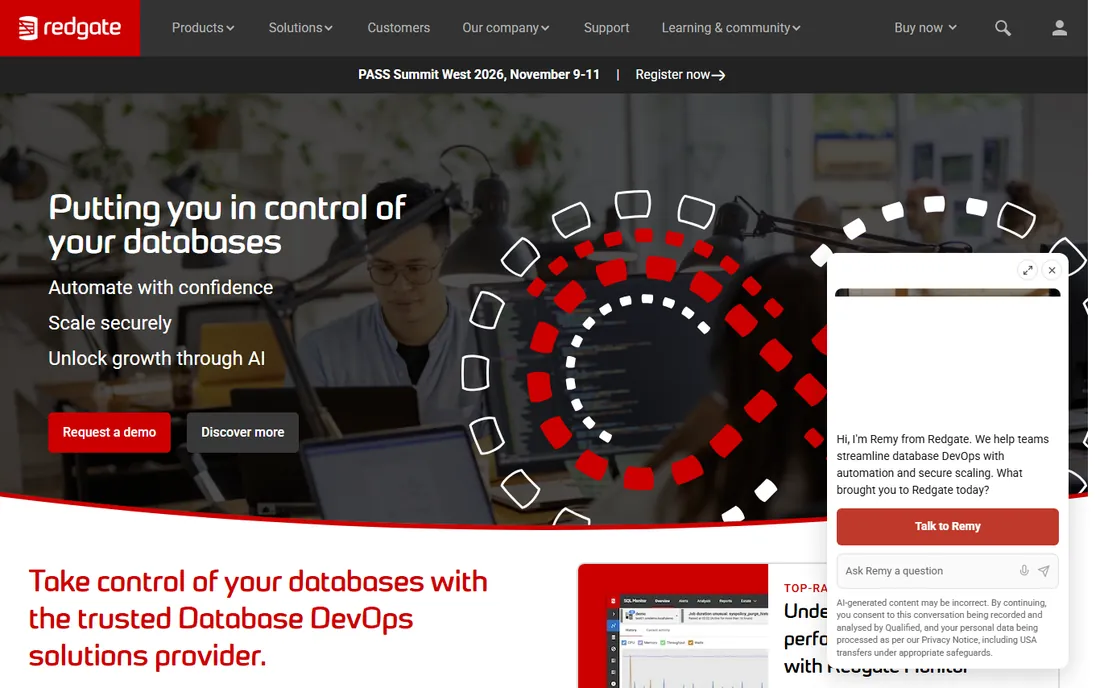Expand the Remy chat window
This screenshot has height=688, width=1100.
point(1027,270)
